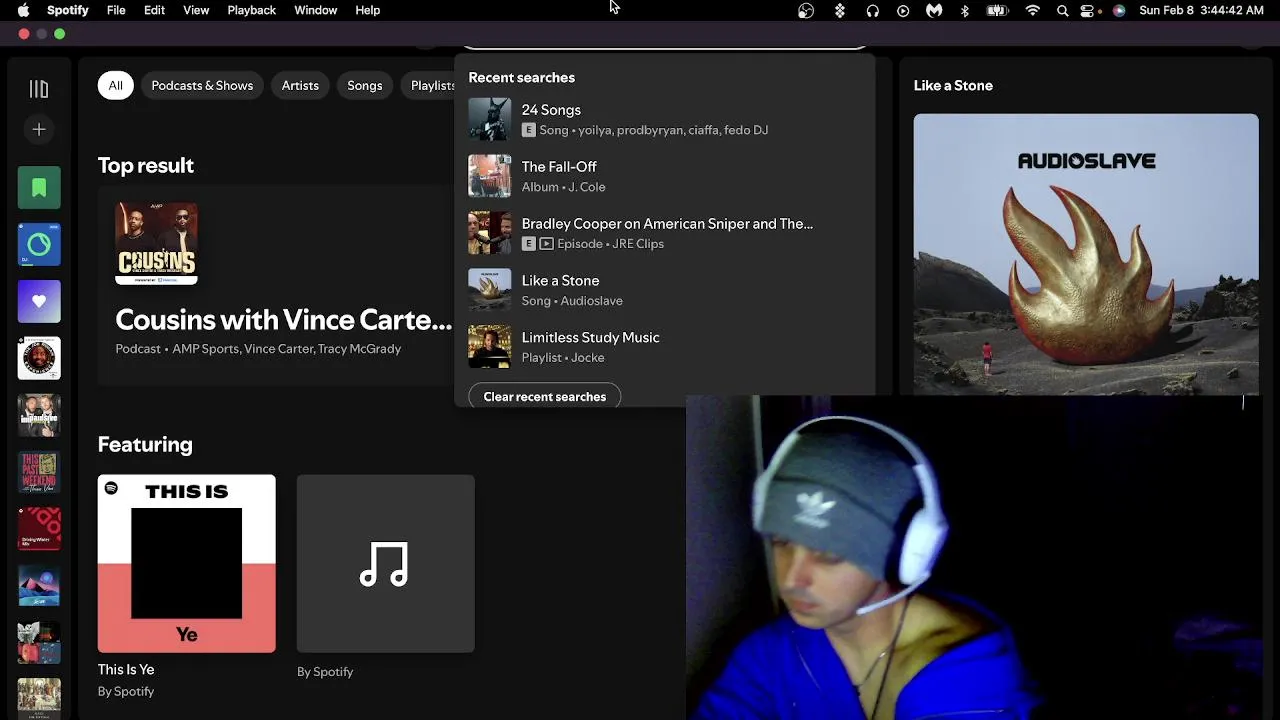Click the OBS-style menu bar icon
Screen dimensions: 1280x720
[x=806, y=10]
